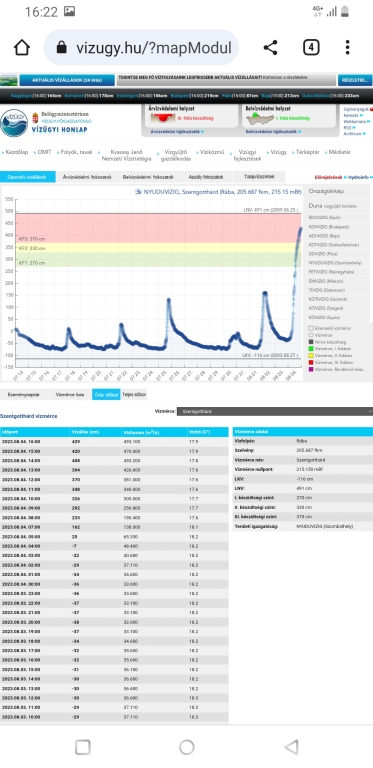
Task: Tap the vizugy.hu address bar
Action: coord(141,48)
